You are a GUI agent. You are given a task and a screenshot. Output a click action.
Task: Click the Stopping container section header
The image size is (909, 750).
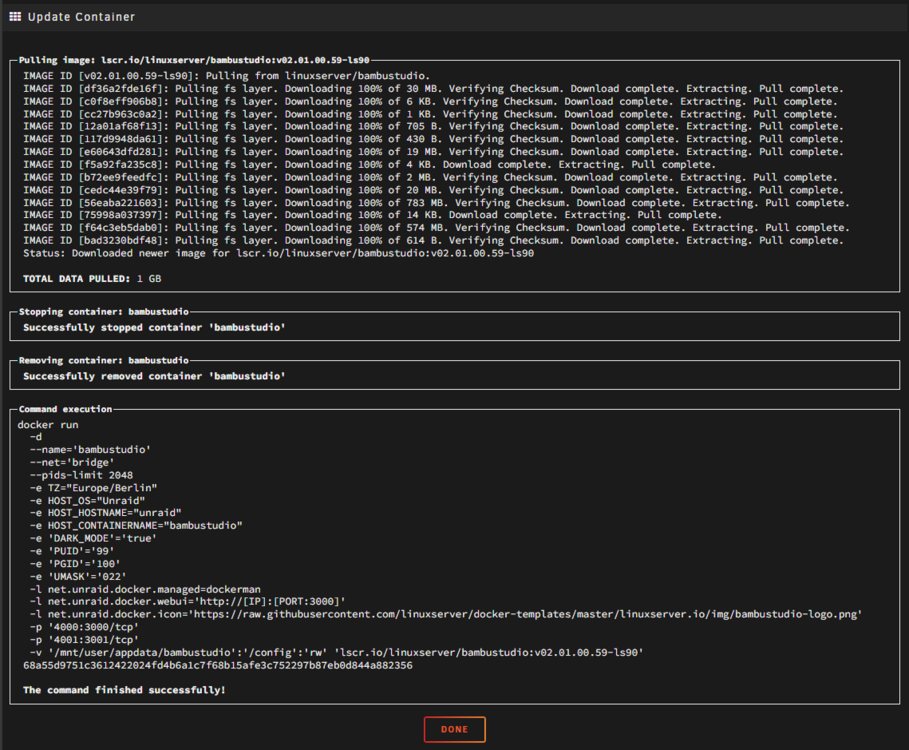(x=104, y=311)
